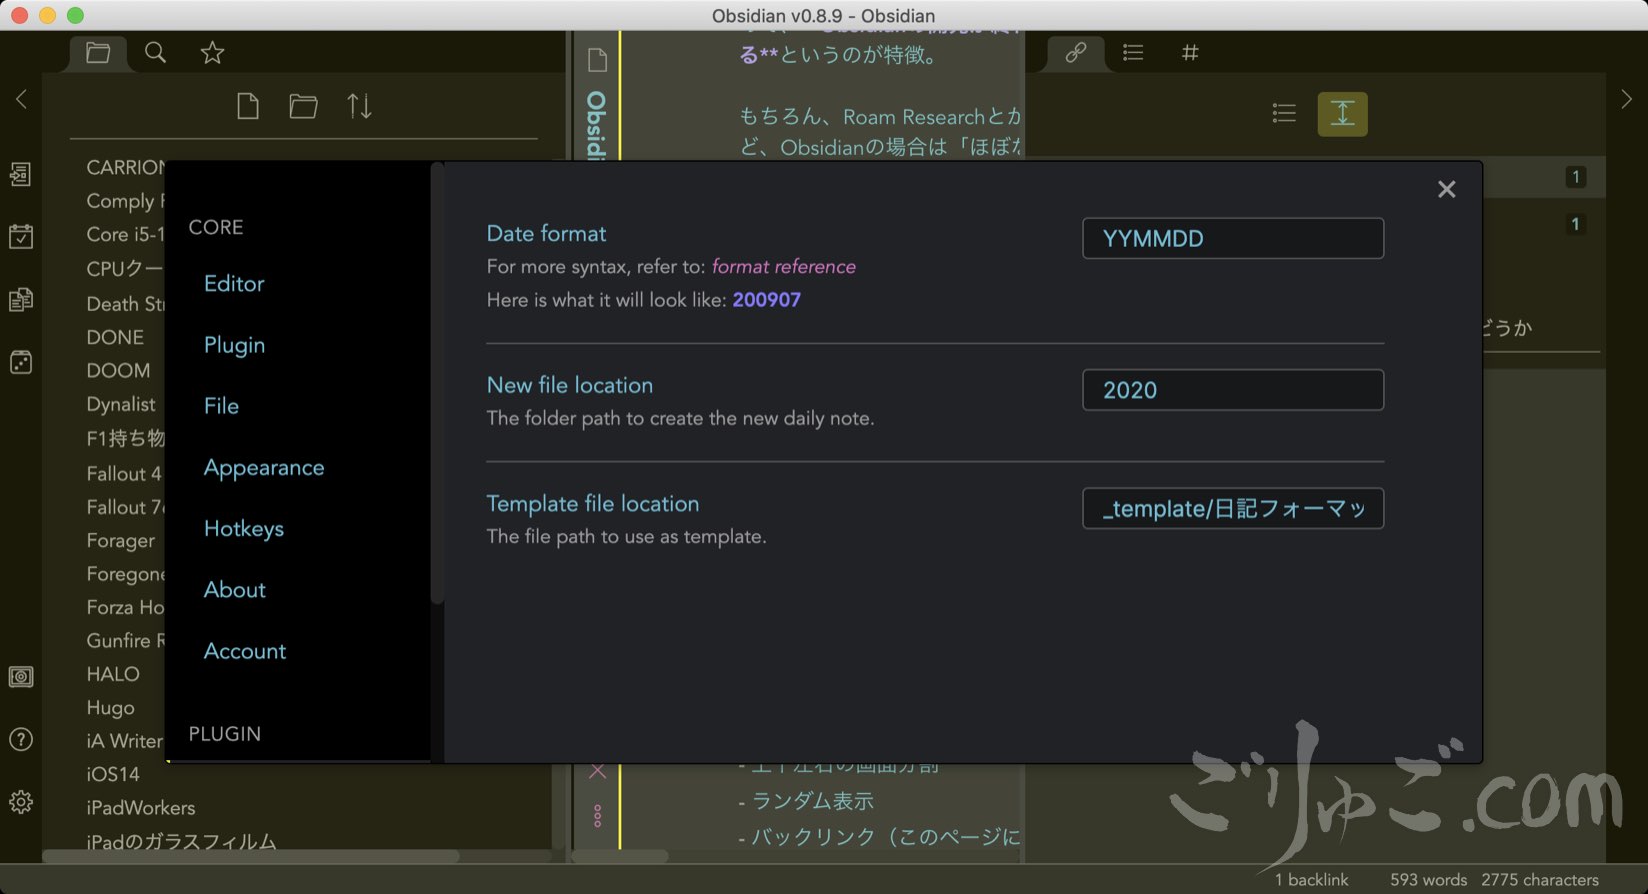Change file sort order
Screen dimensions: 1648x894
(x=359, y=106)
